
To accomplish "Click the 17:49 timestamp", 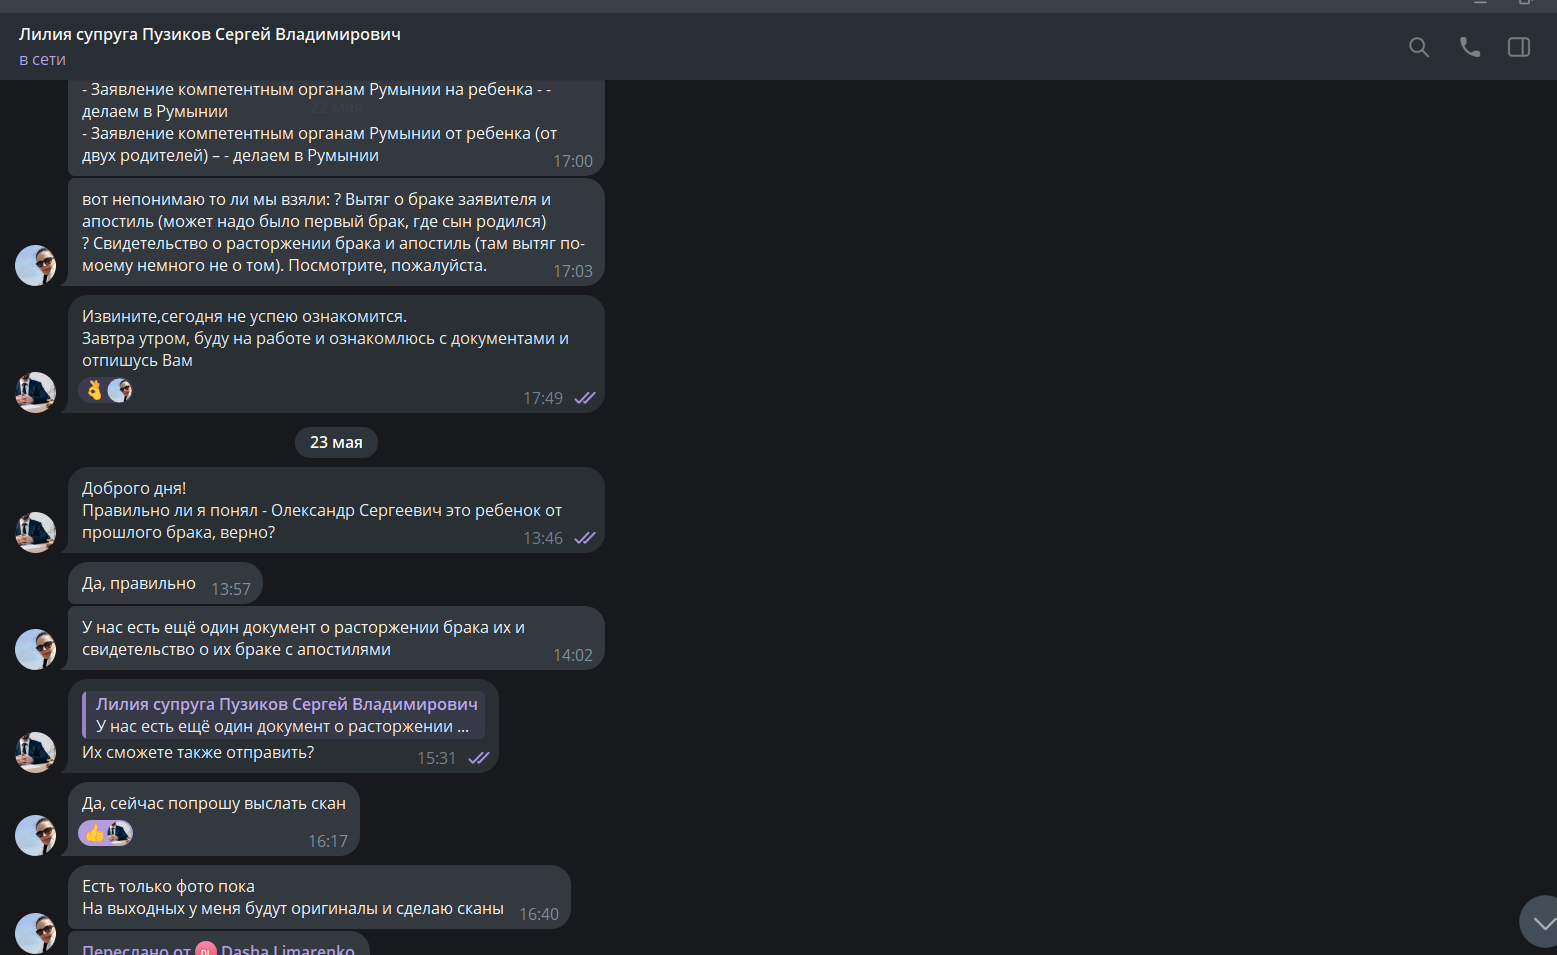I will [x=543, y=398].
